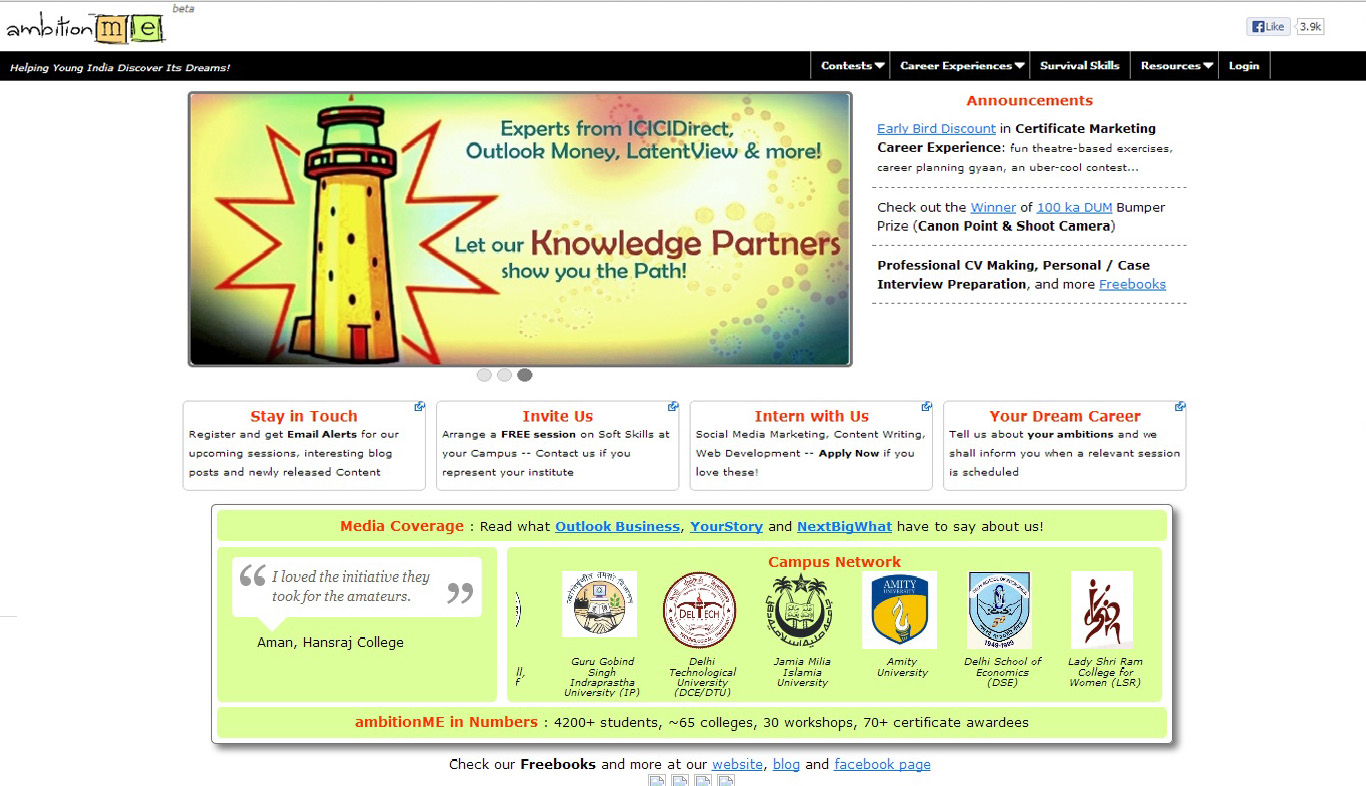Open the Survival Skills menu item

(1079, 66)
